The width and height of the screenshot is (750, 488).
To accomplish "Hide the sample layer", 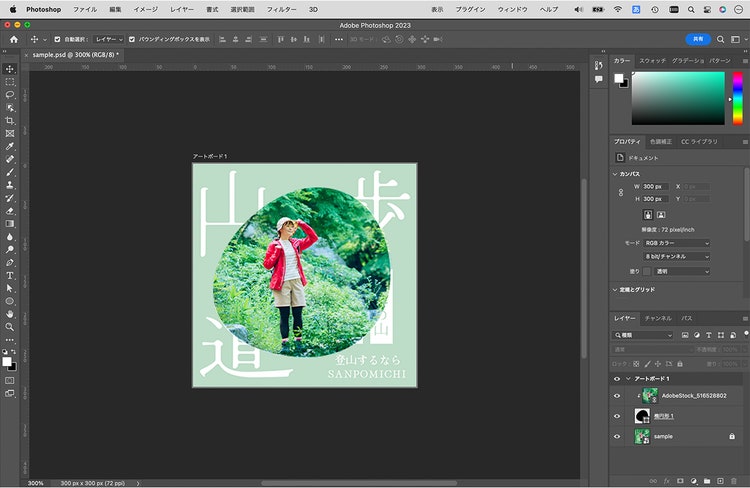I will point(617,436).
